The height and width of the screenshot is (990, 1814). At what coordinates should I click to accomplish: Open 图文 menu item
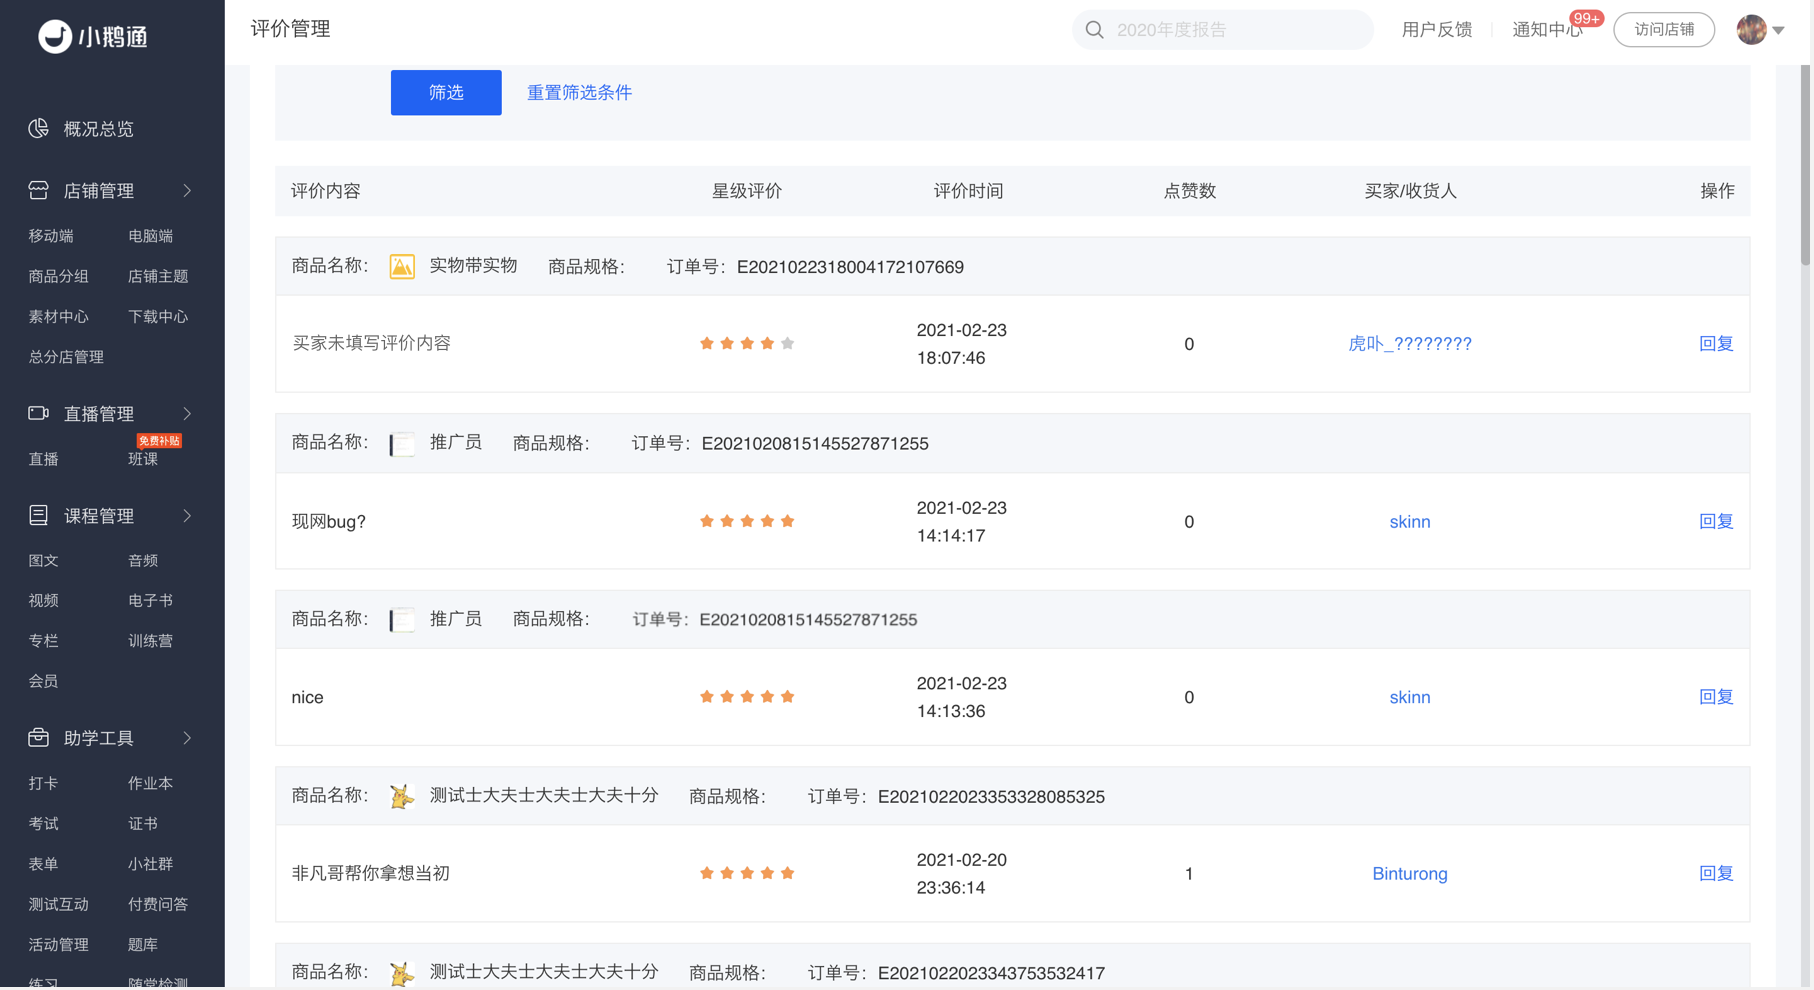pos(43,560)
